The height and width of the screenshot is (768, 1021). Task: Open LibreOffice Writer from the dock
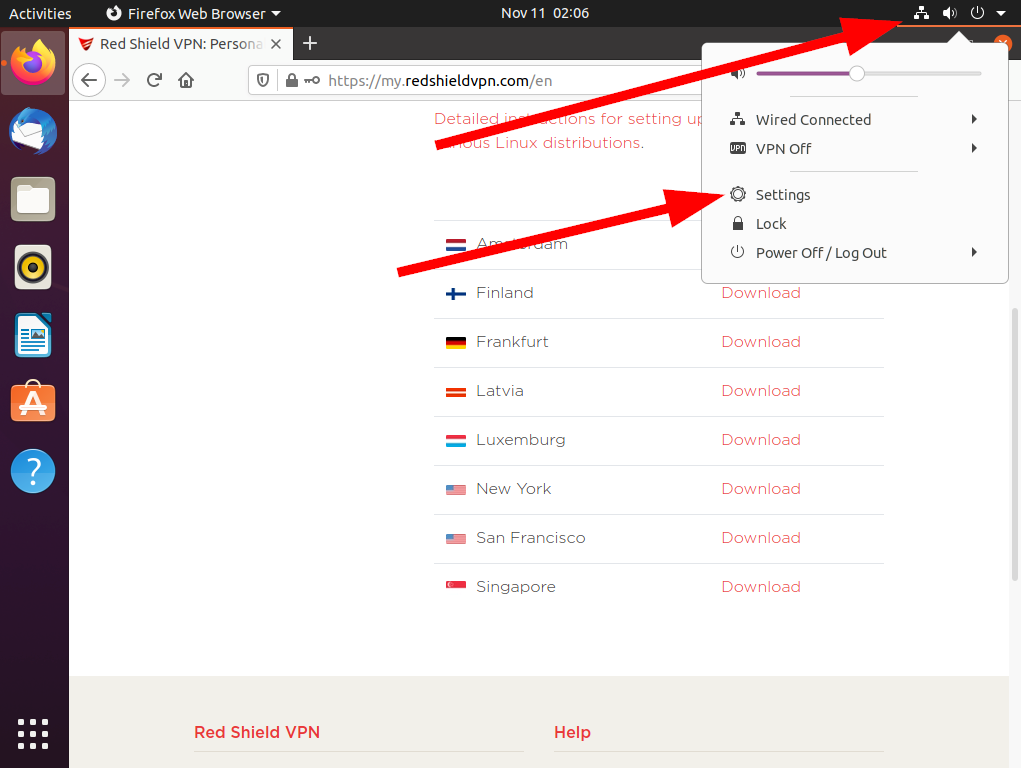pos(33,335)
